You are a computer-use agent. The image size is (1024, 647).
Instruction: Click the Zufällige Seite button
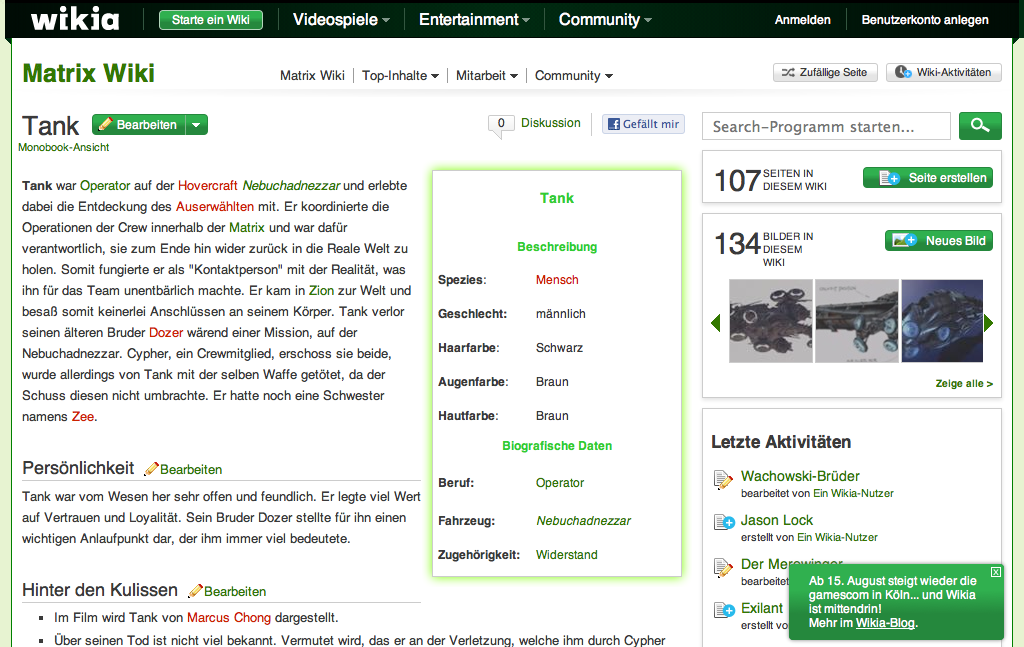[825, 72]
